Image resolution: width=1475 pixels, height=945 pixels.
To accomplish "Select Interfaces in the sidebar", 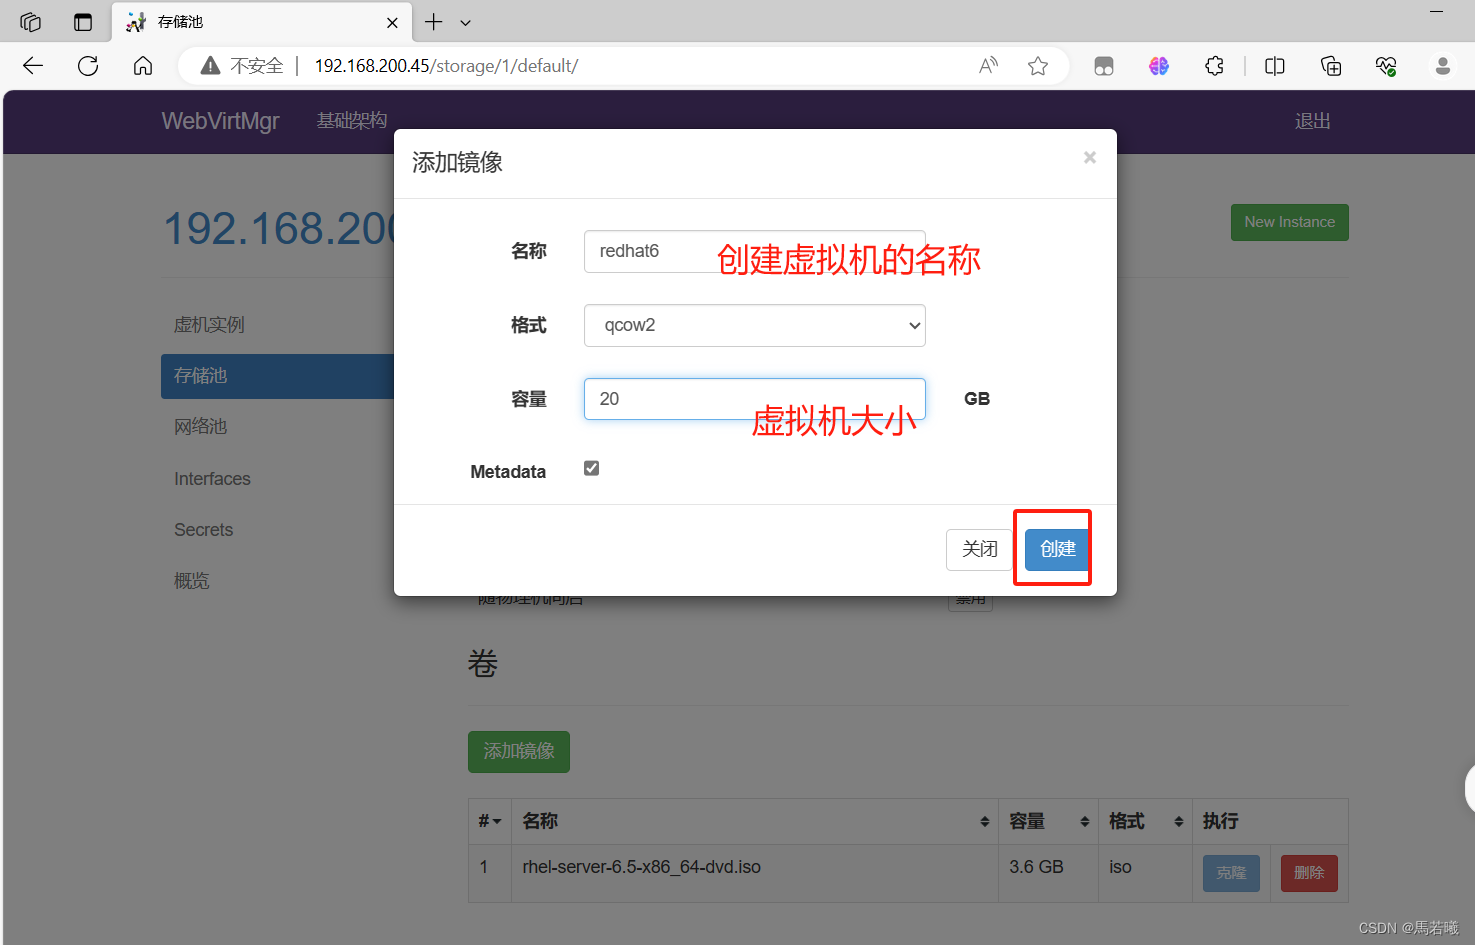I will point(212,479).
